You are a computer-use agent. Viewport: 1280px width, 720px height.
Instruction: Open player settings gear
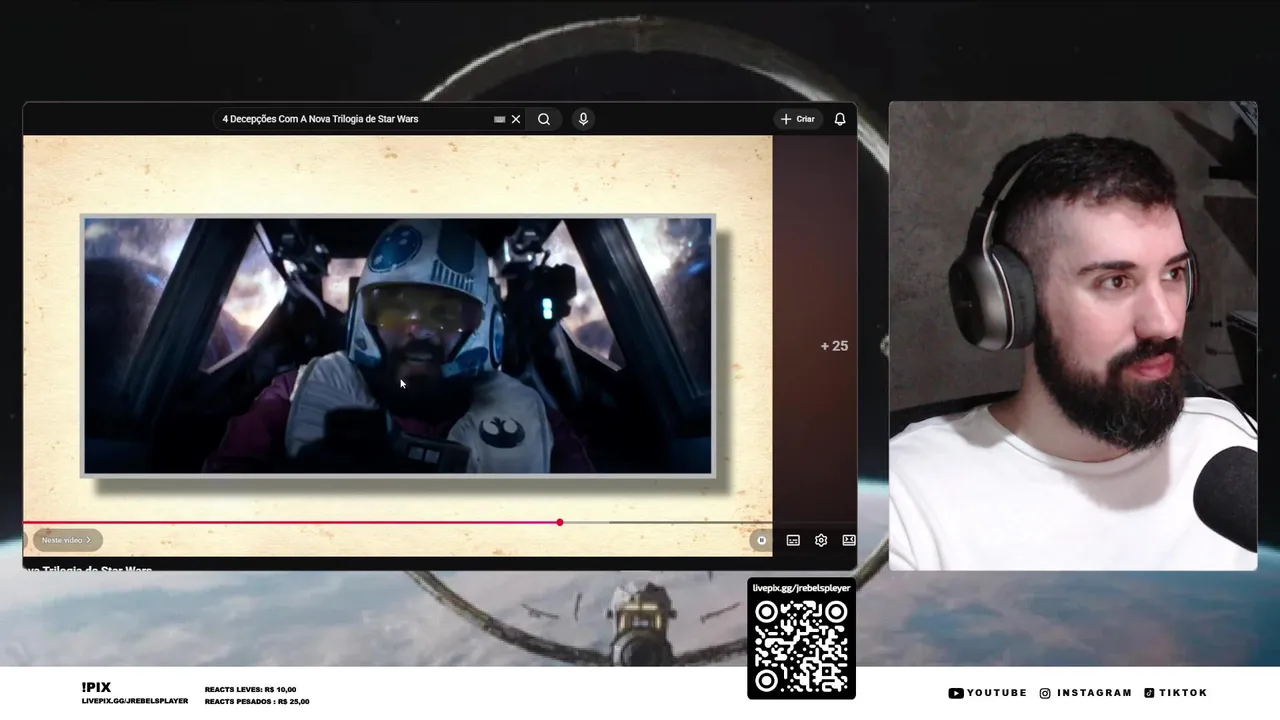821,540
